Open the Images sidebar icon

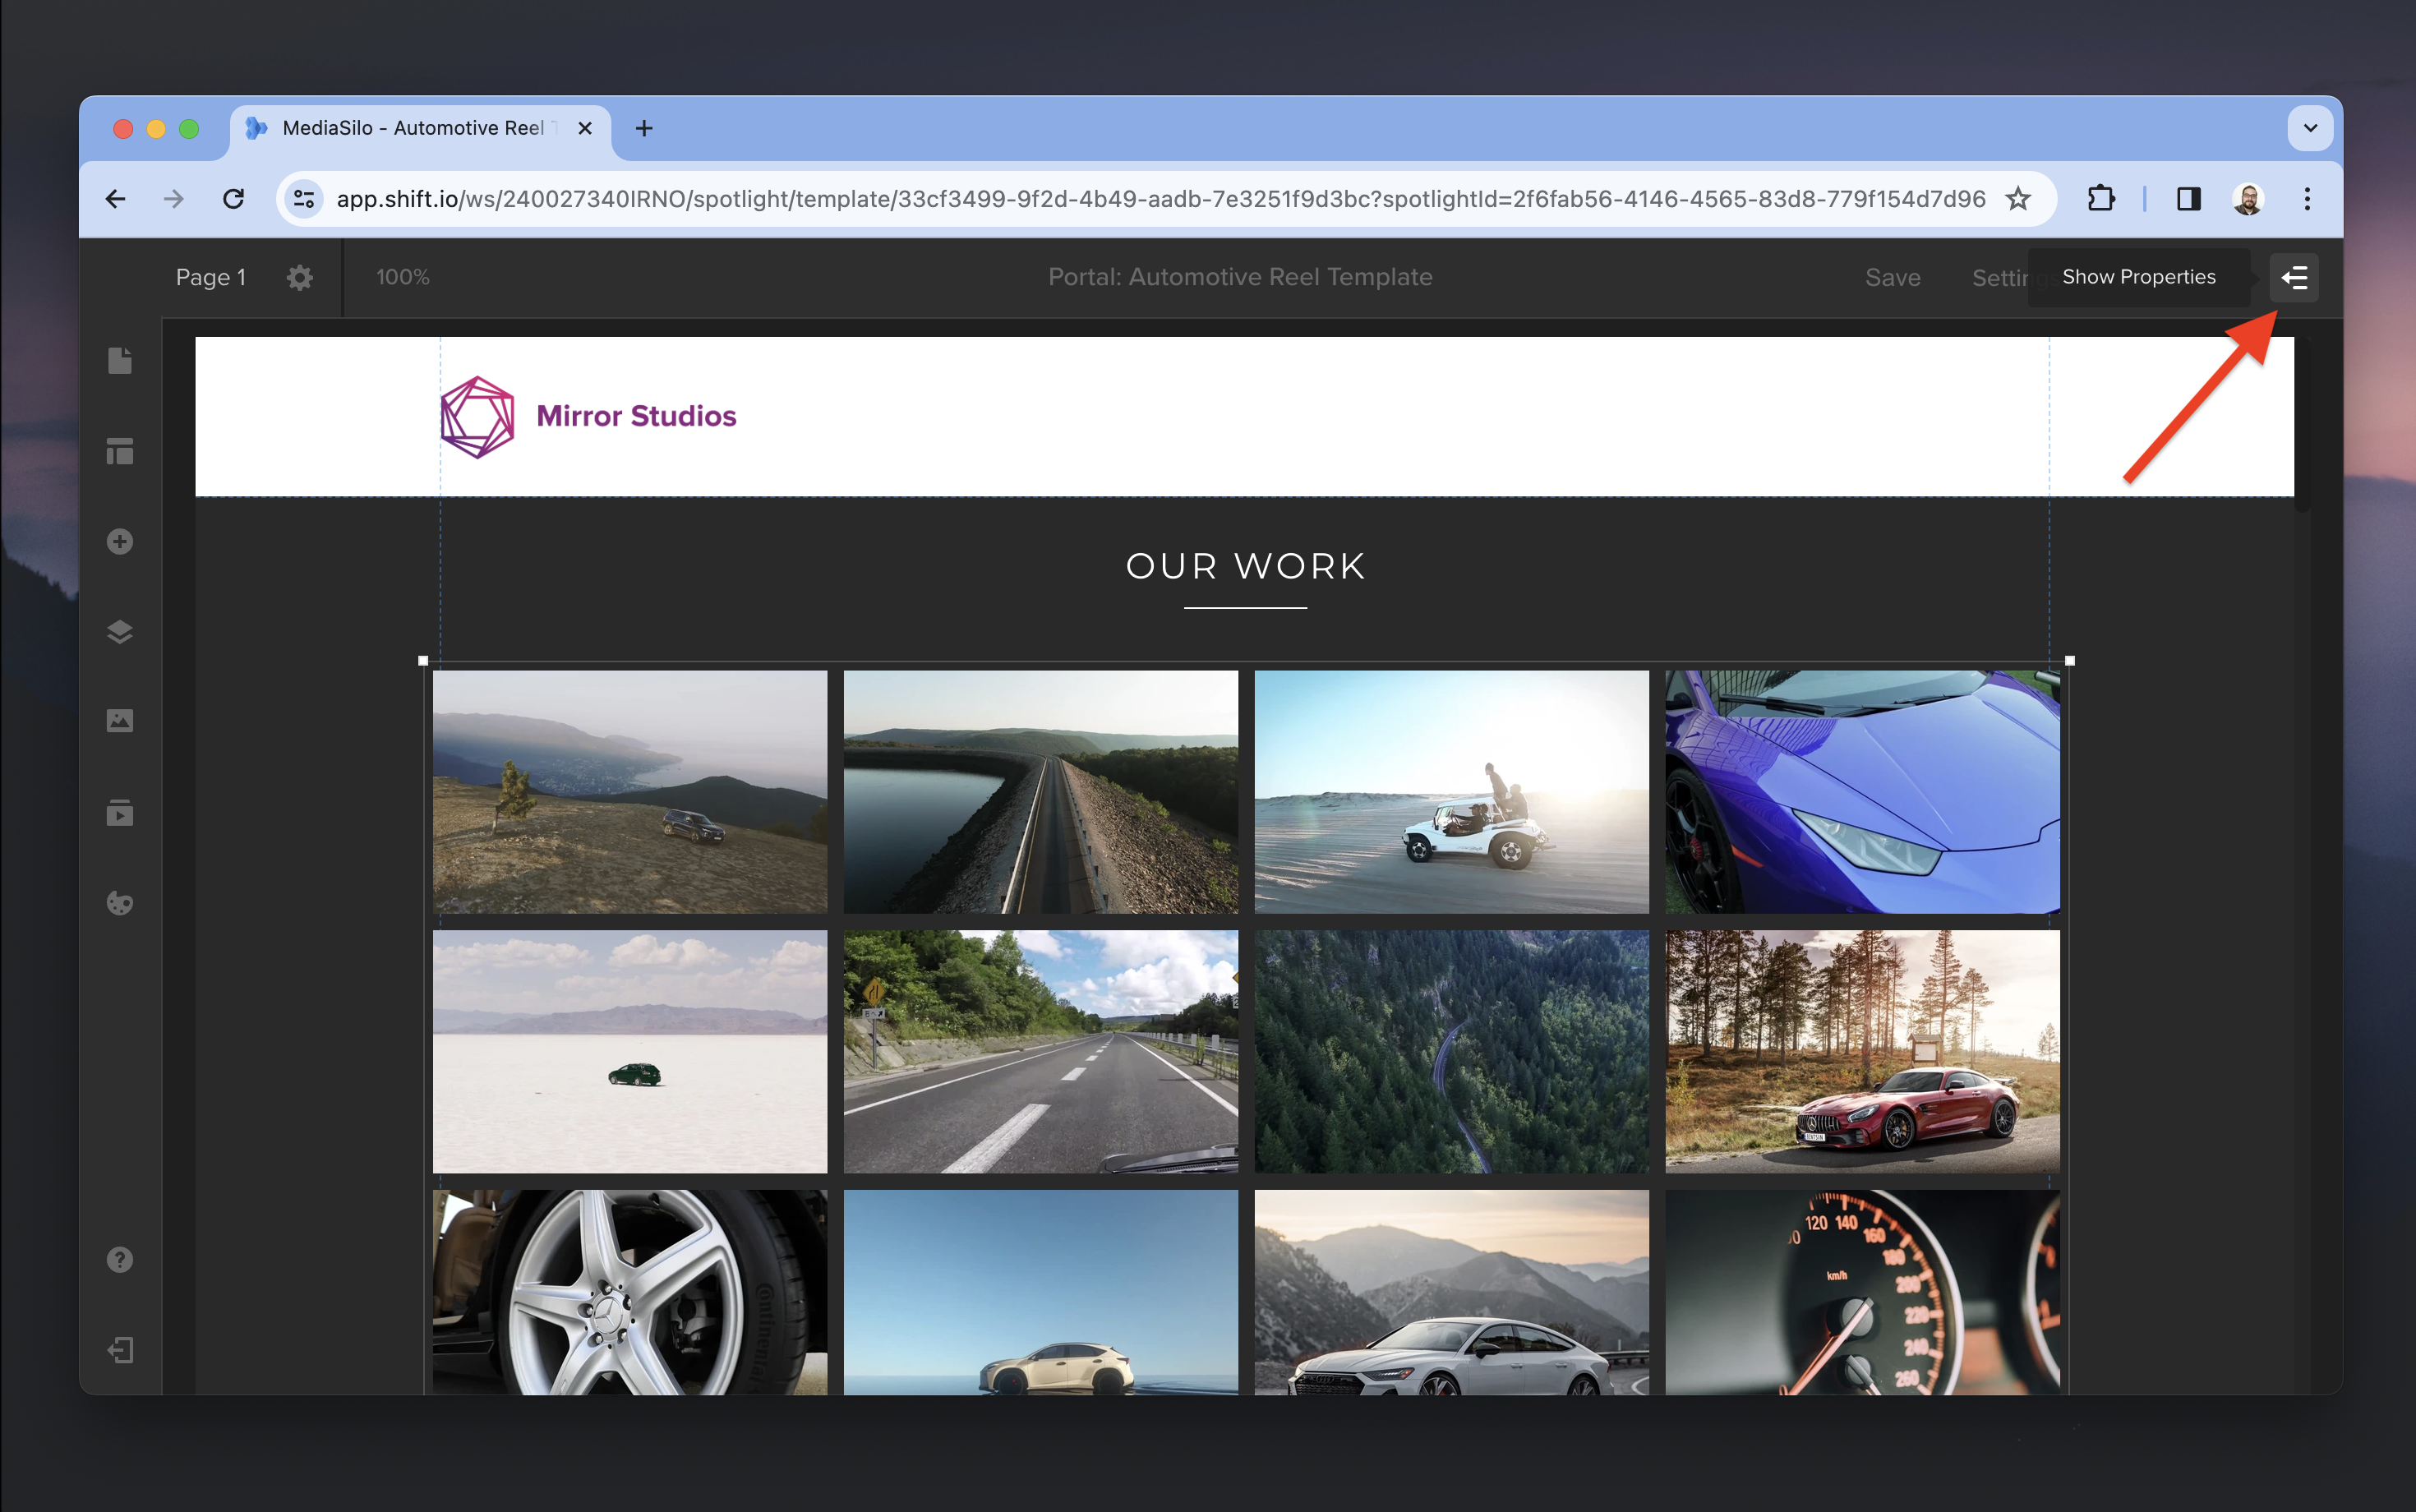click(x=120, y=721)
